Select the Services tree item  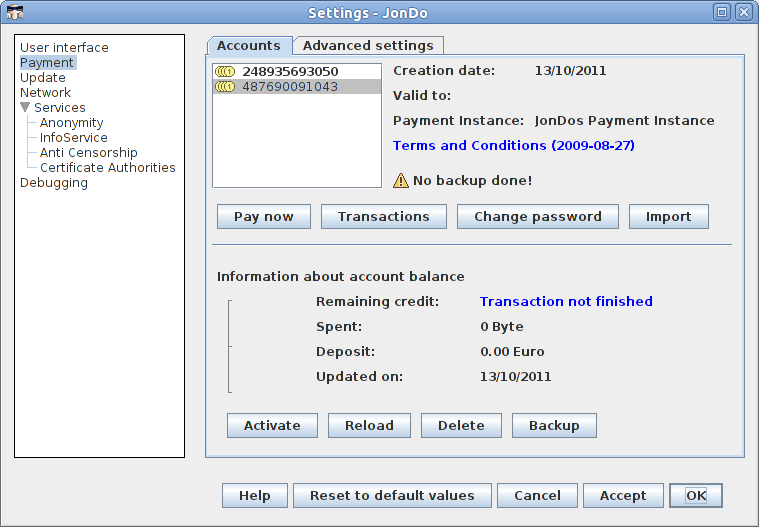point(60,107)
